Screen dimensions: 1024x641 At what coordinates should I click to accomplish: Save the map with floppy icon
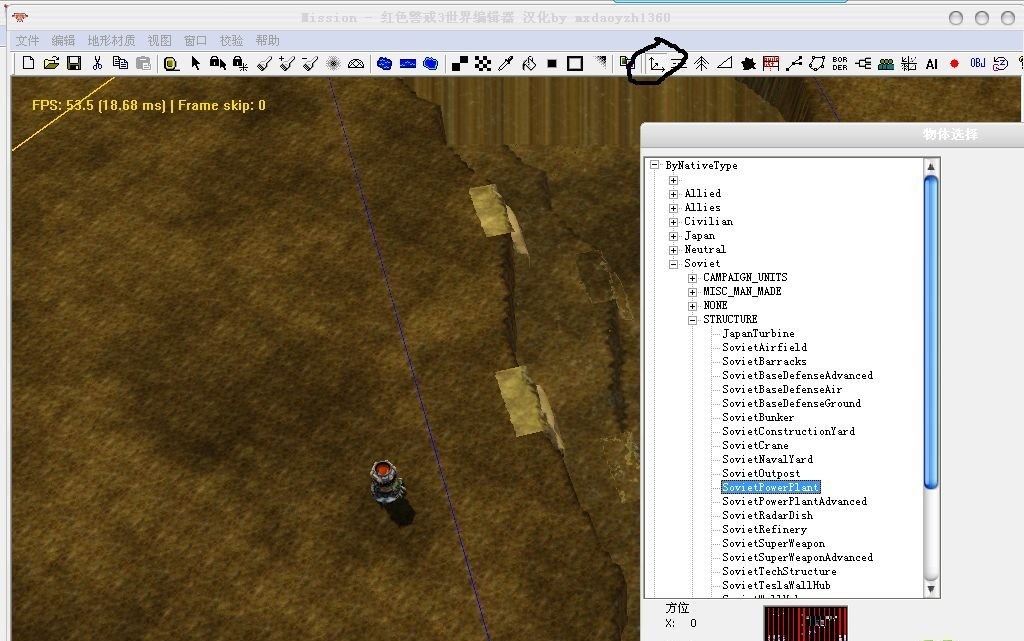74,63
